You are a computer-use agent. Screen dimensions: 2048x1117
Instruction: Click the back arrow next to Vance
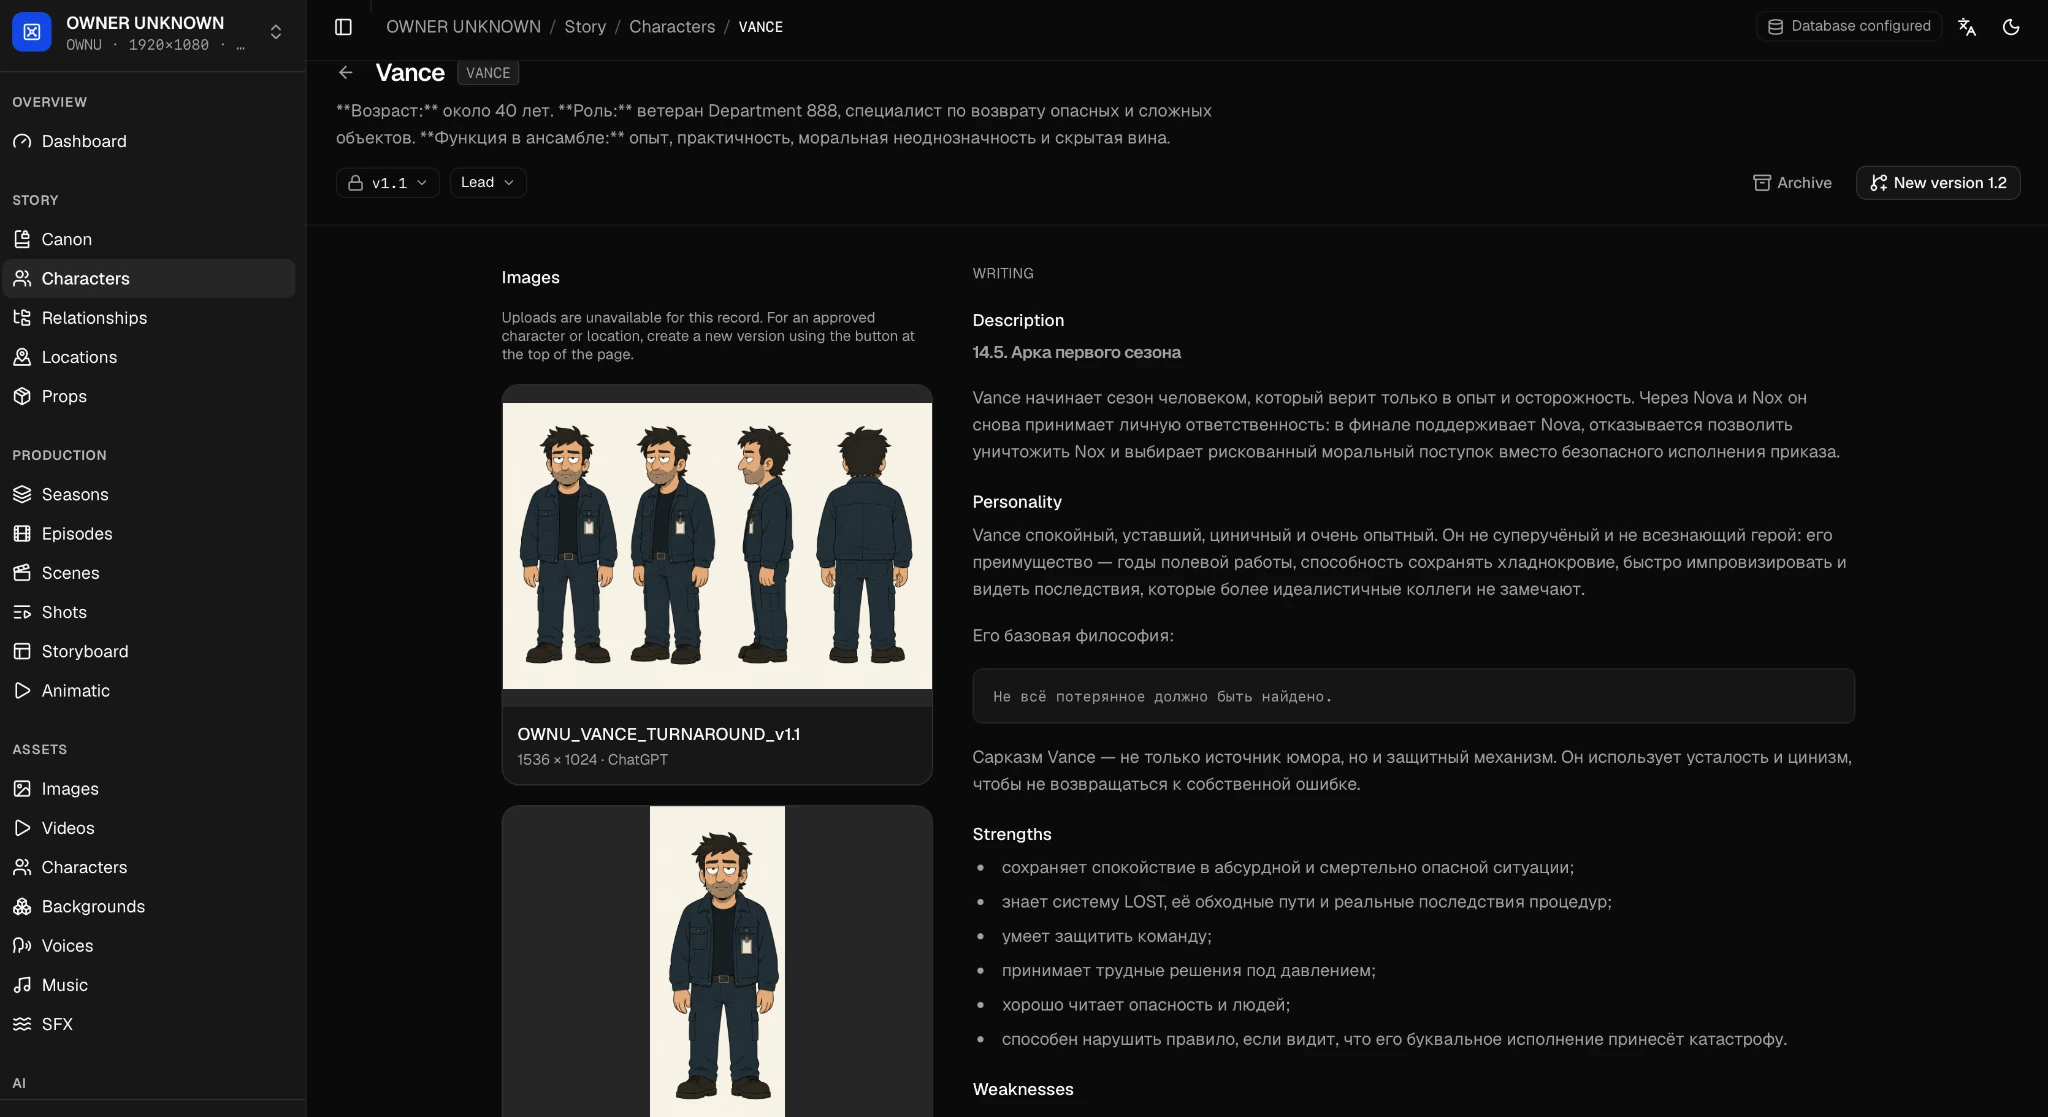pyautogui.click(x=346, y=72)
